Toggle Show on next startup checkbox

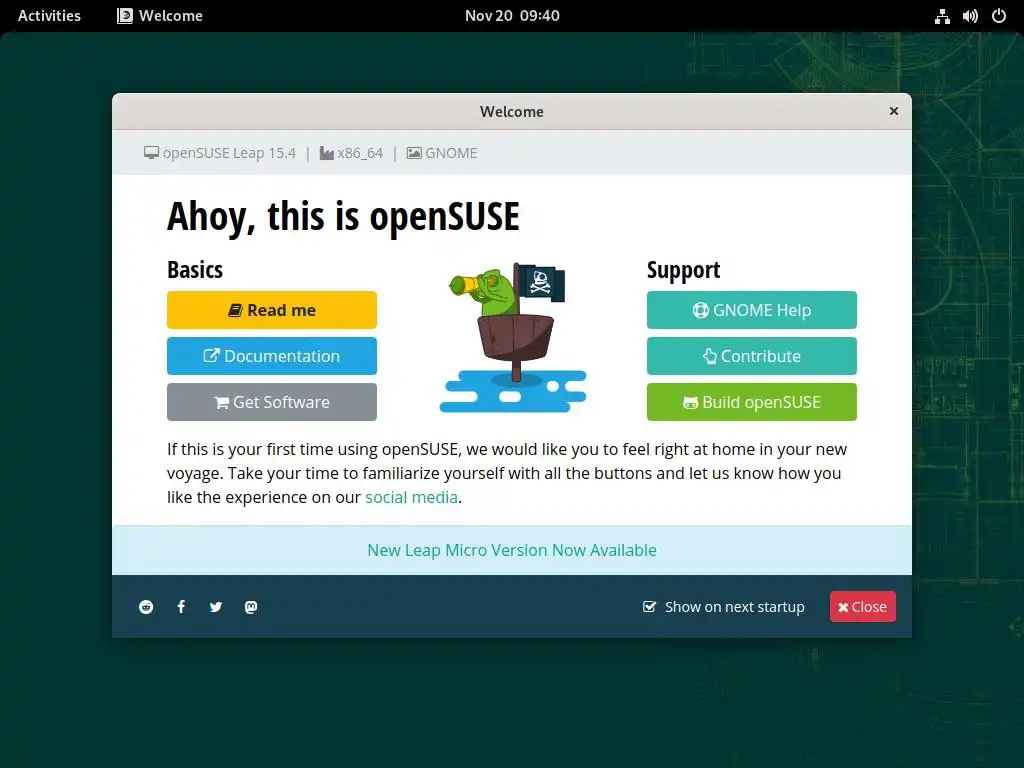tap(649, 607)
